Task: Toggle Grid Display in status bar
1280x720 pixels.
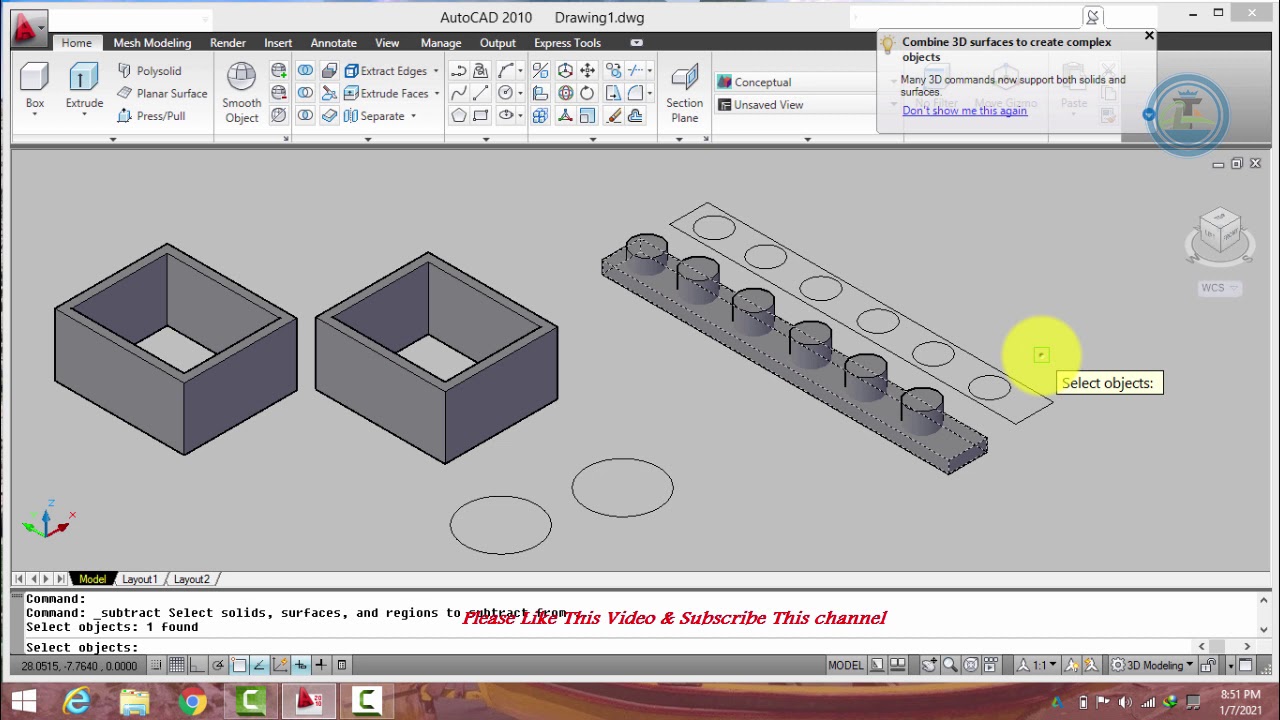Action: [x=177, y=665]
